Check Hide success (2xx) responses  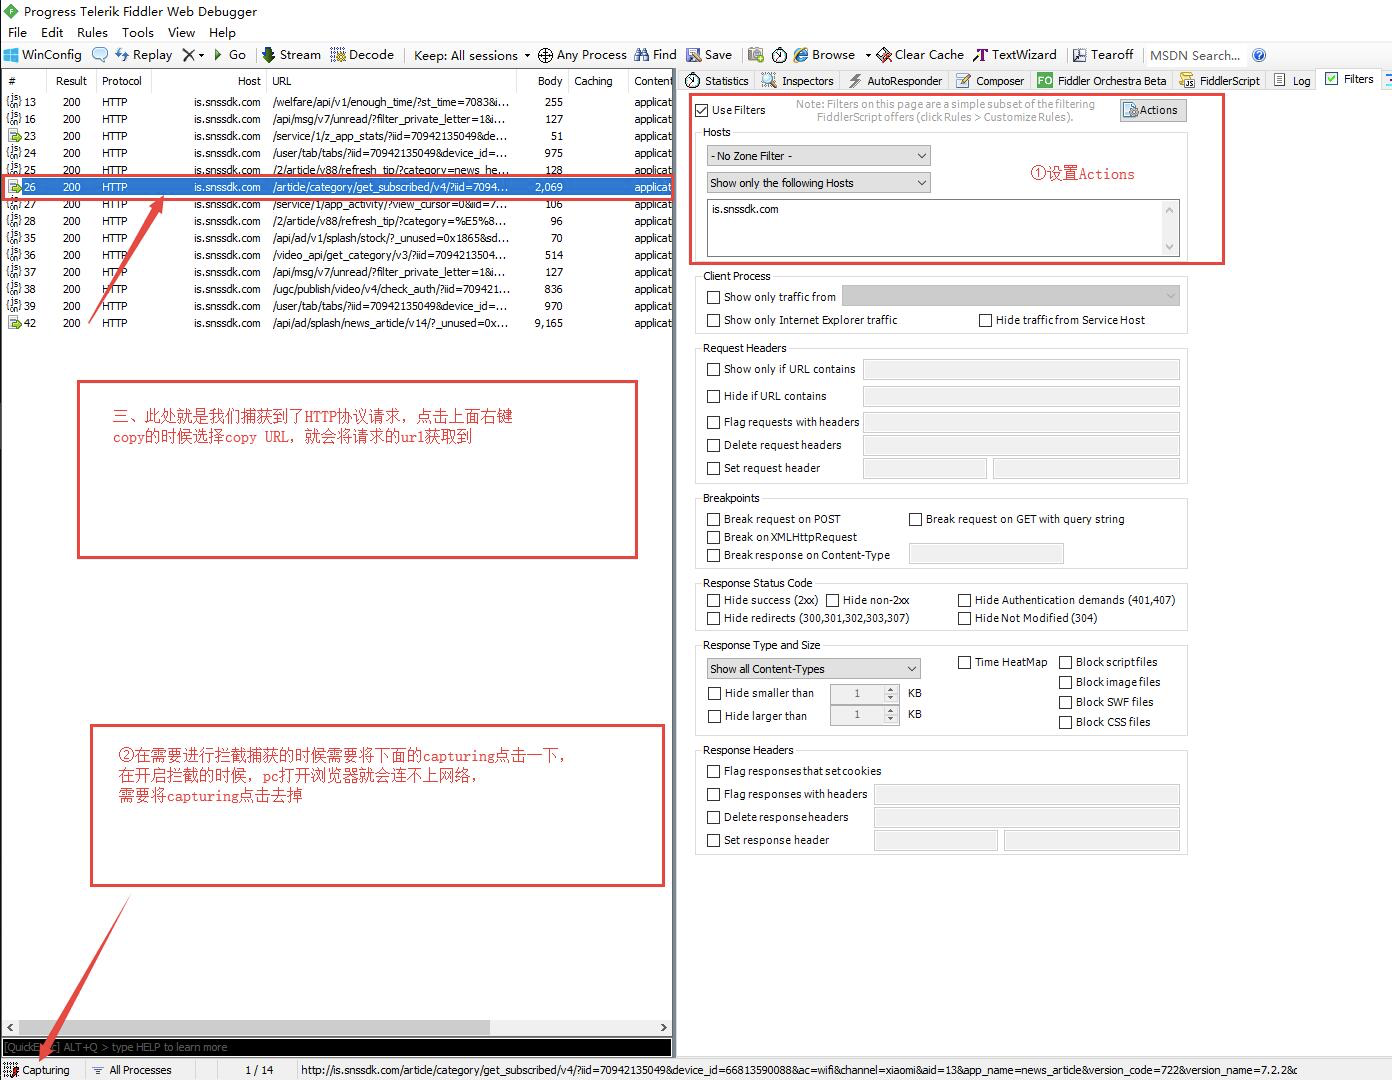pos(713,600)
